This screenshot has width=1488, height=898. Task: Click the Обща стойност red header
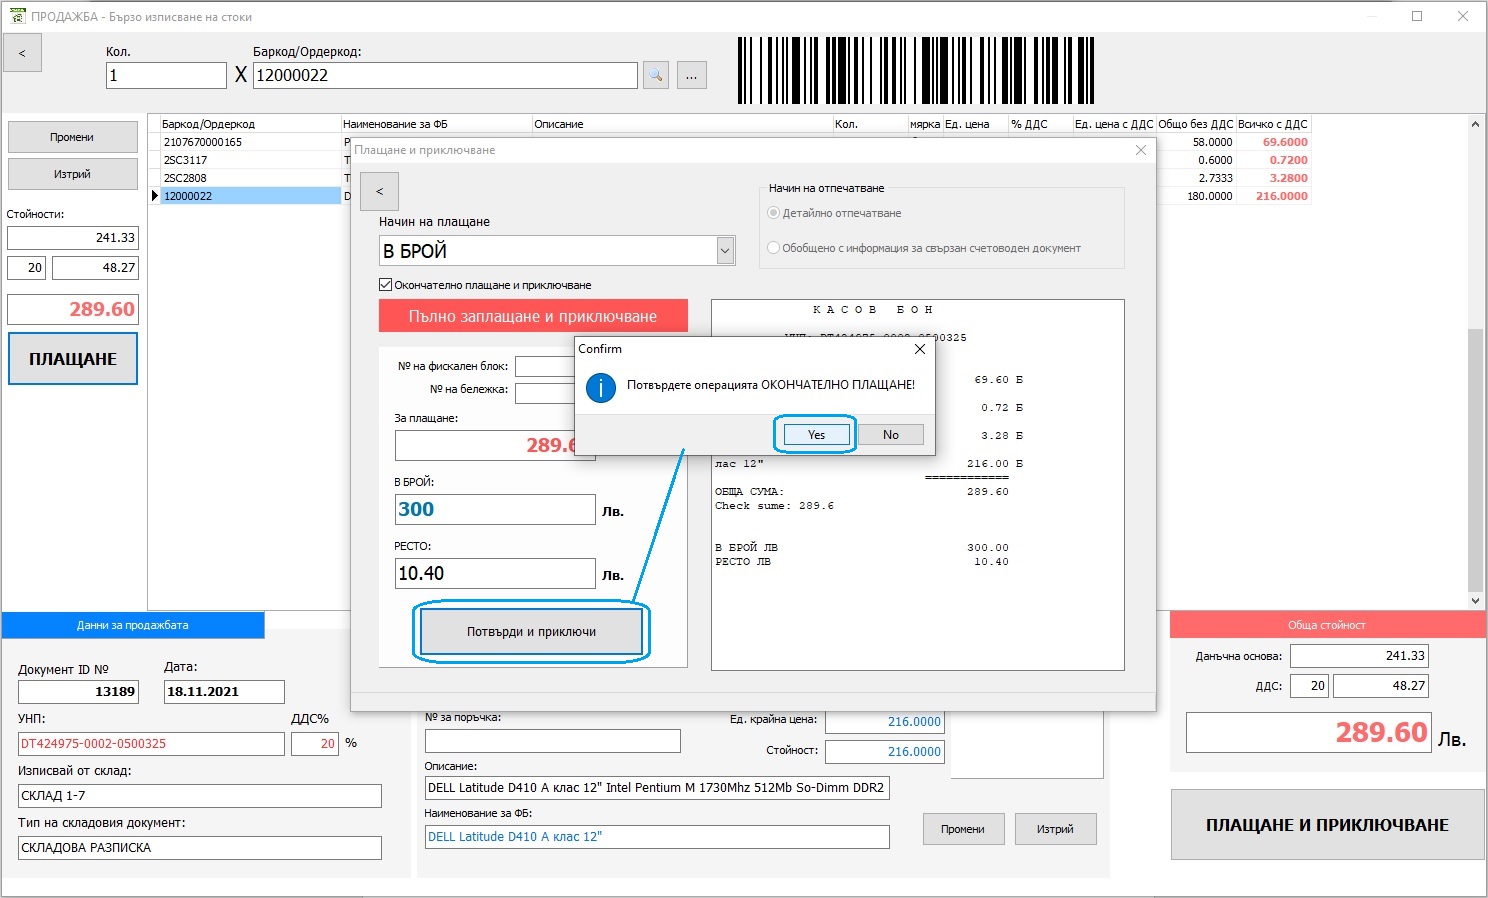(x=1327, y=625)
